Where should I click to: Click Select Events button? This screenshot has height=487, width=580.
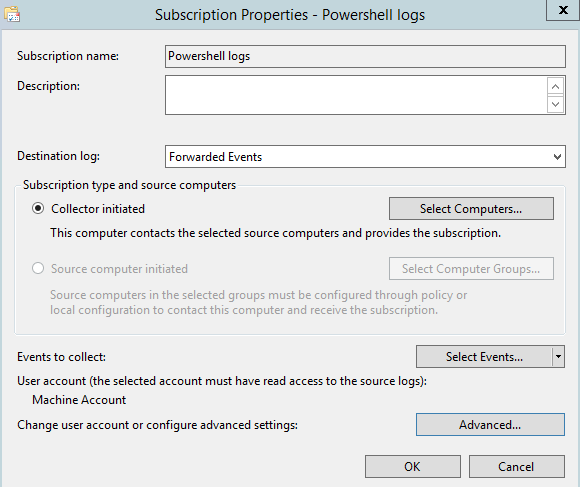click(484, 356)
